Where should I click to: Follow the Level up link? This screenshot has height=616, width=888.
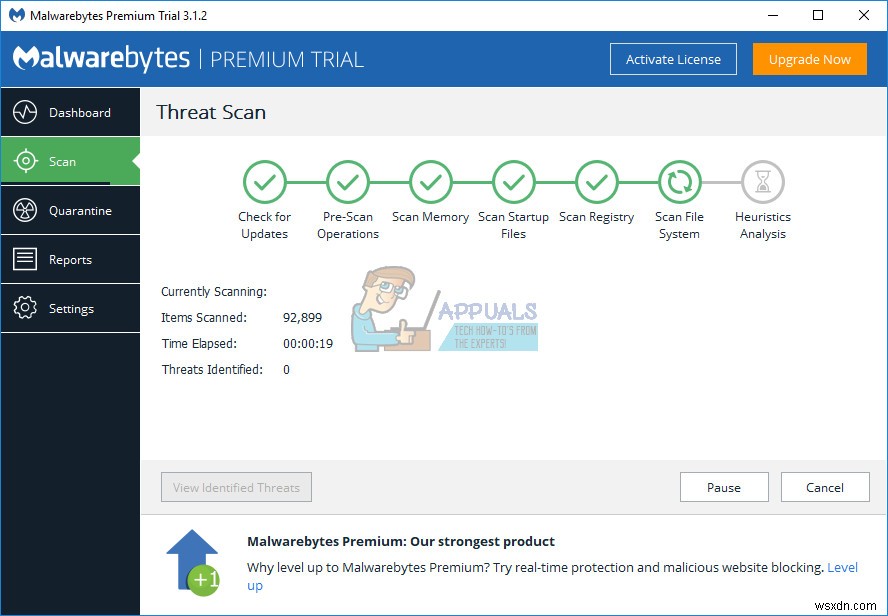point(843,567)
